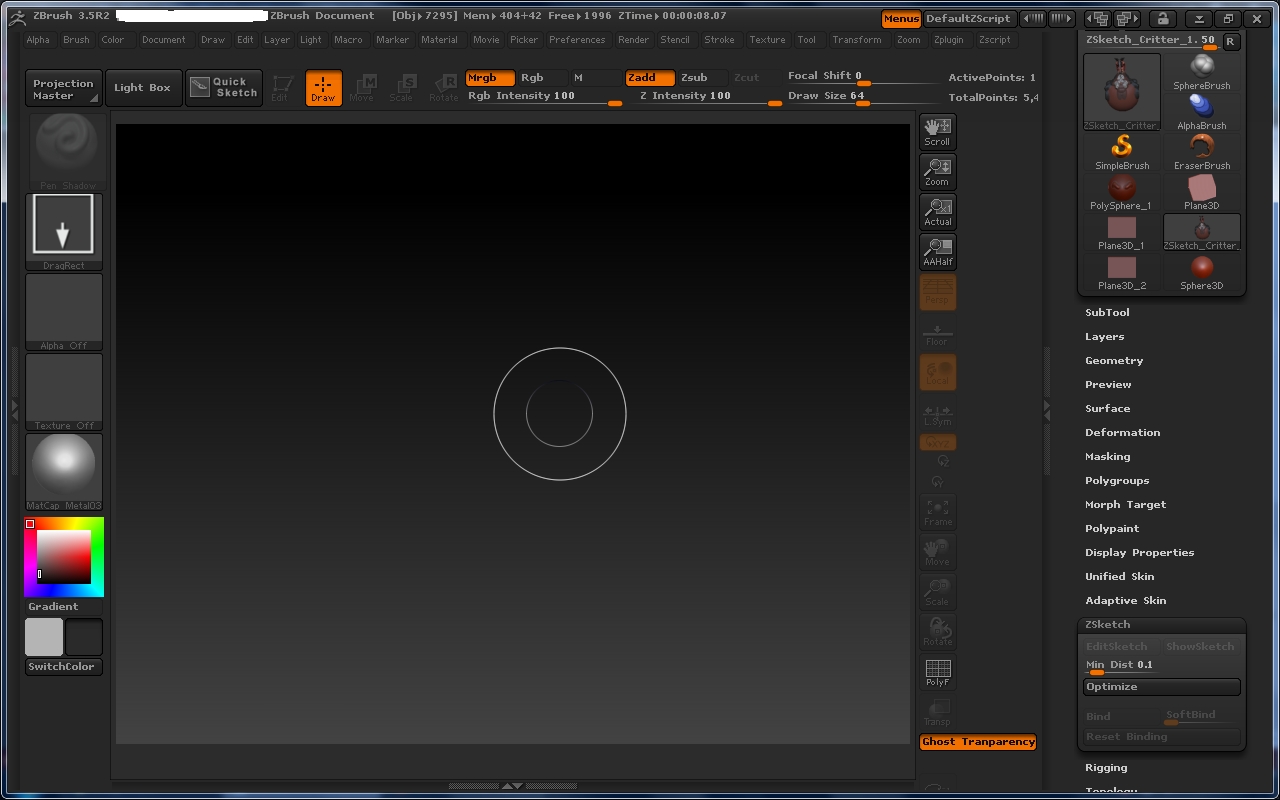Open the MatCap Metal03 material picker
The height and width of the screenshot is (800, 1280).
click(63, 471)
